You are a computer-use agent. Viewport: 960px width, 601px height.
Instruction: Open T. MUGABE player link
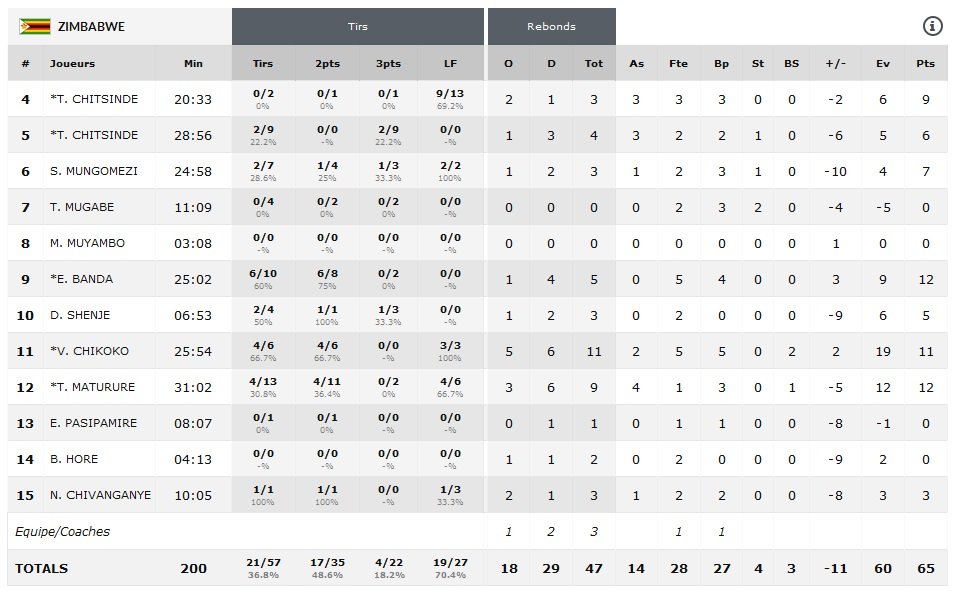click(82, 207)
